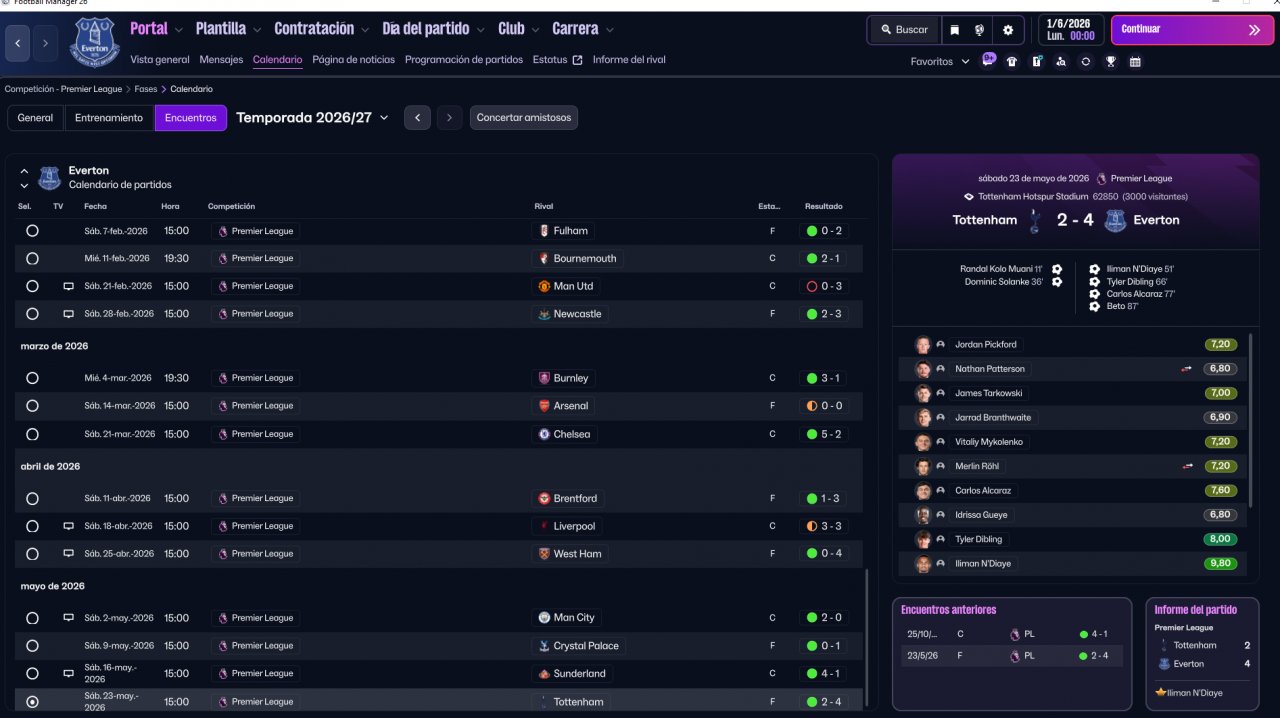Click TV icon on Liverpool fixture row
The image size is (1280, 718).
(x=68, y=526)
